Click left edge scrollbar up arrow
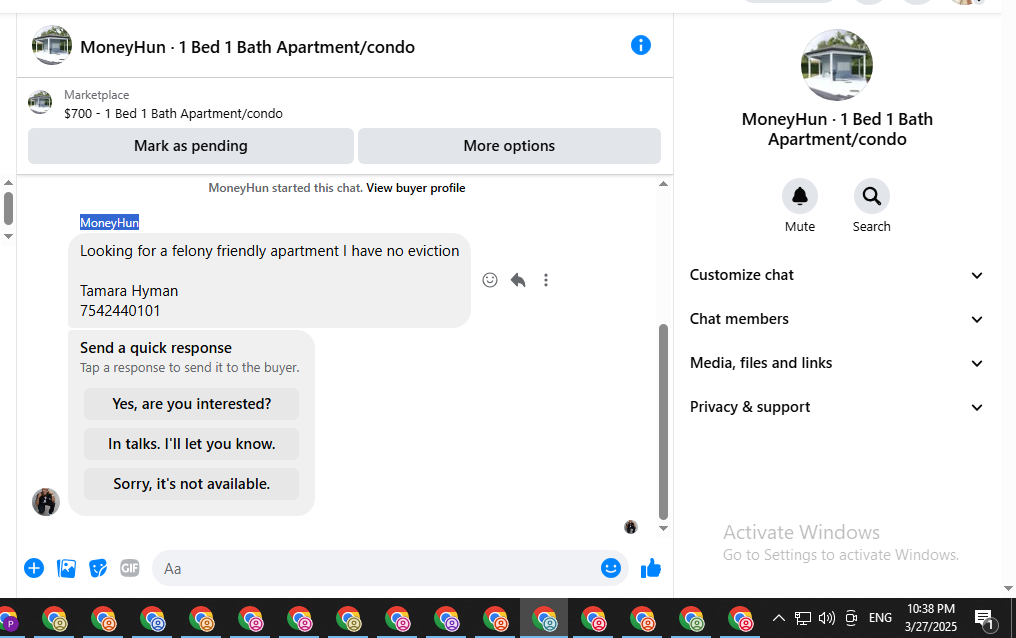This screenshot has height=638, width=1016. pos(8,183)
